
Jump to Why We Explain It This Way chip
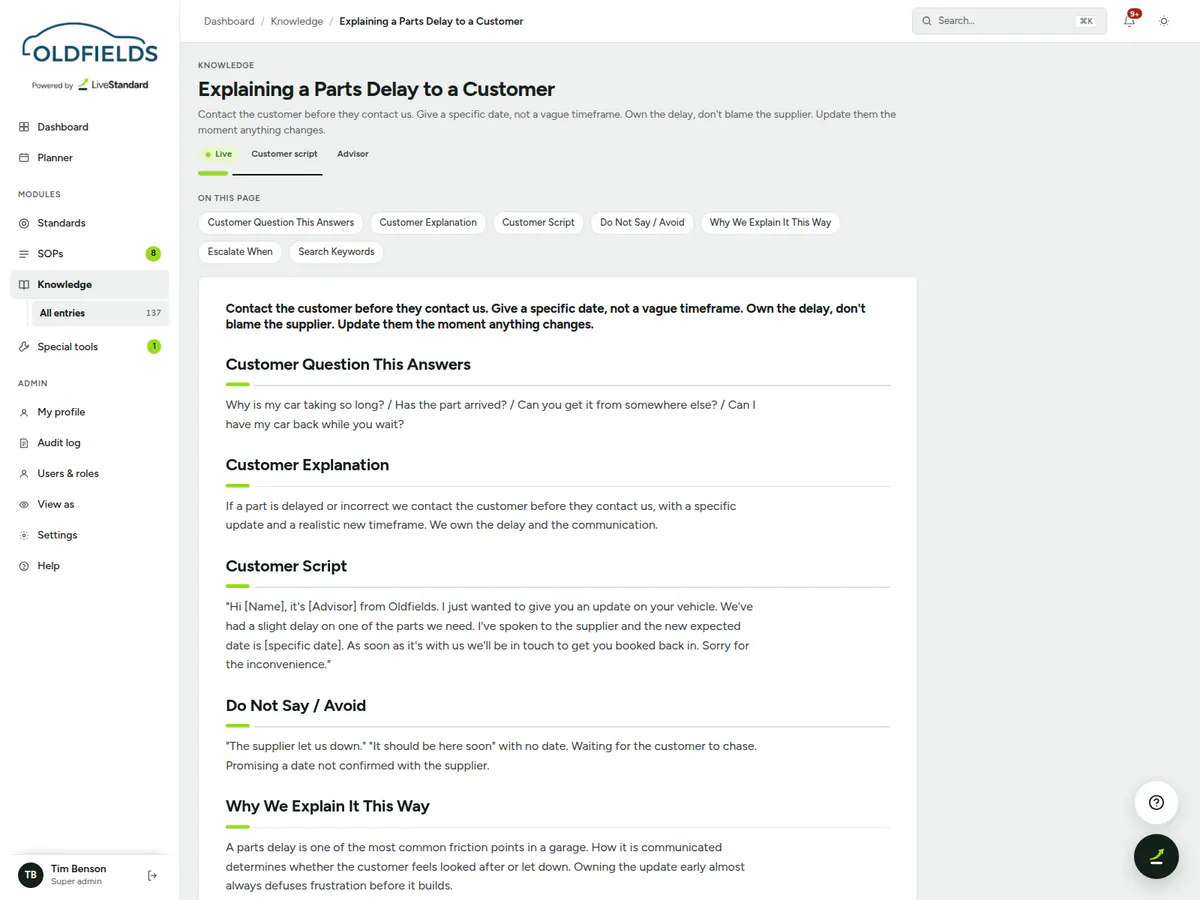(x=770, y=223)
